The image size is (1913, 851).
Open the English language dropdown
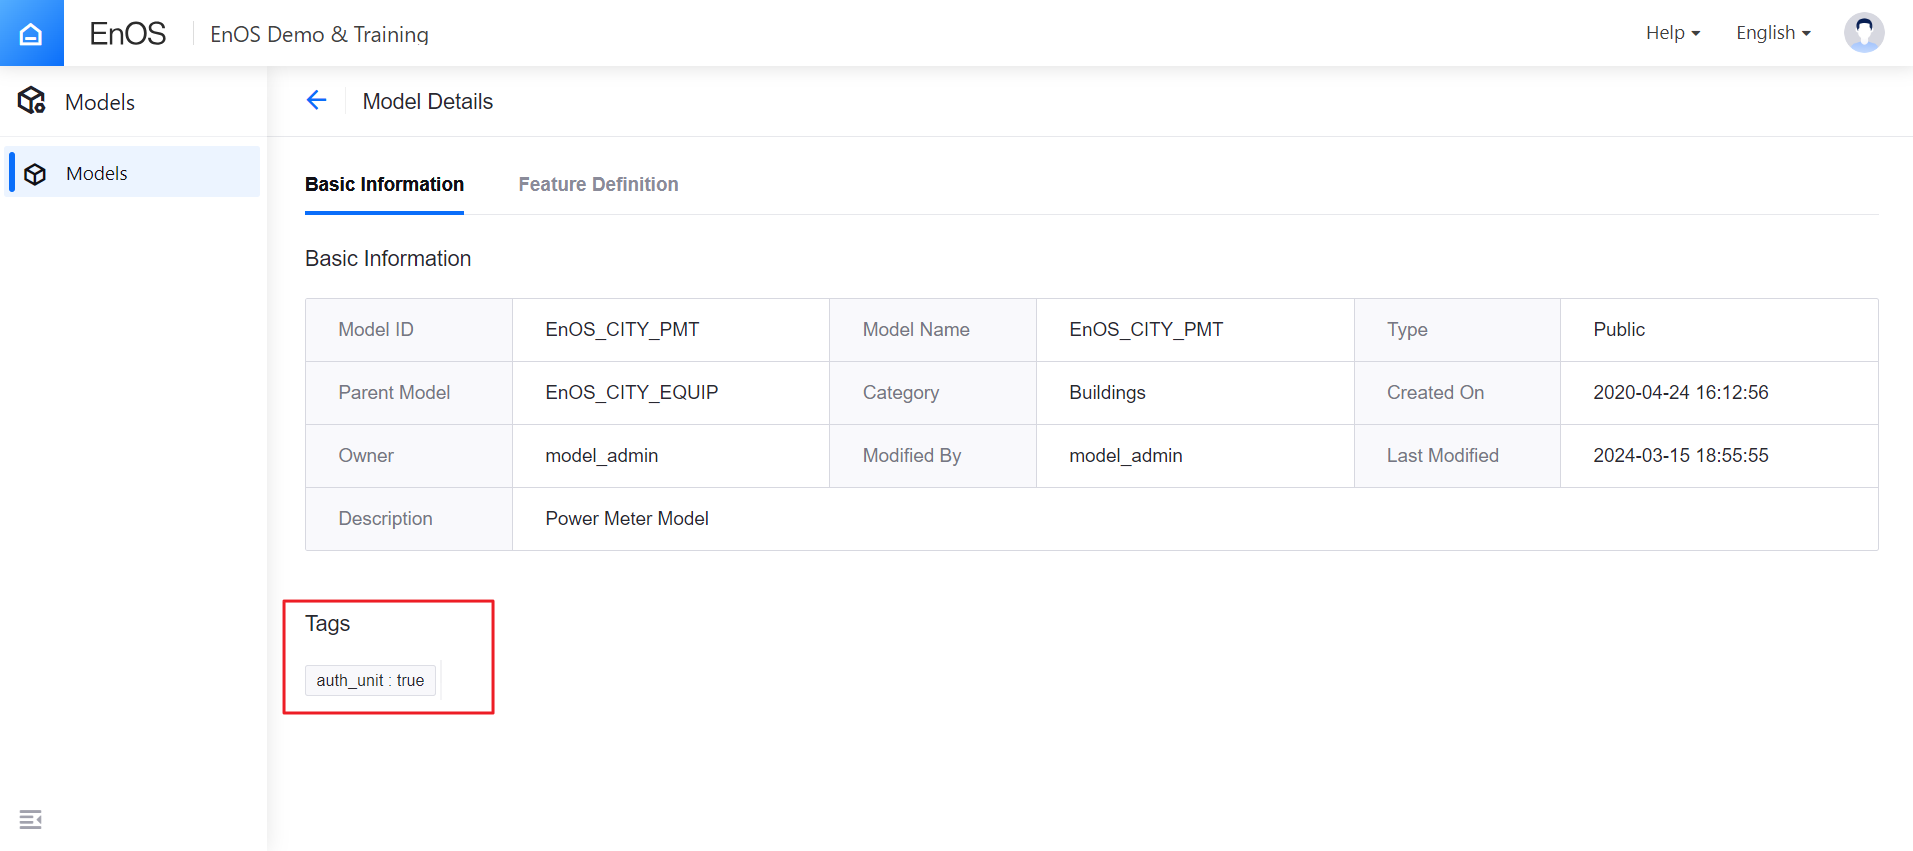(x=1772, y=33)
